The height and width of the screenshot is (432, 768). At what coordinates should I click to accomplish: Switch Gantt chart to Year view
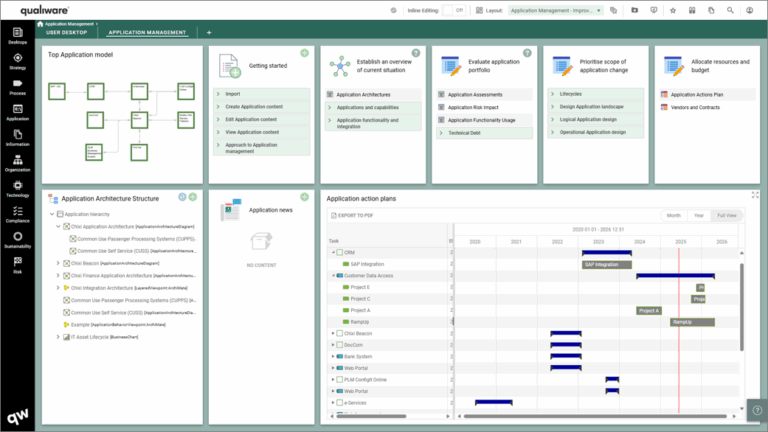click(700, 215)
